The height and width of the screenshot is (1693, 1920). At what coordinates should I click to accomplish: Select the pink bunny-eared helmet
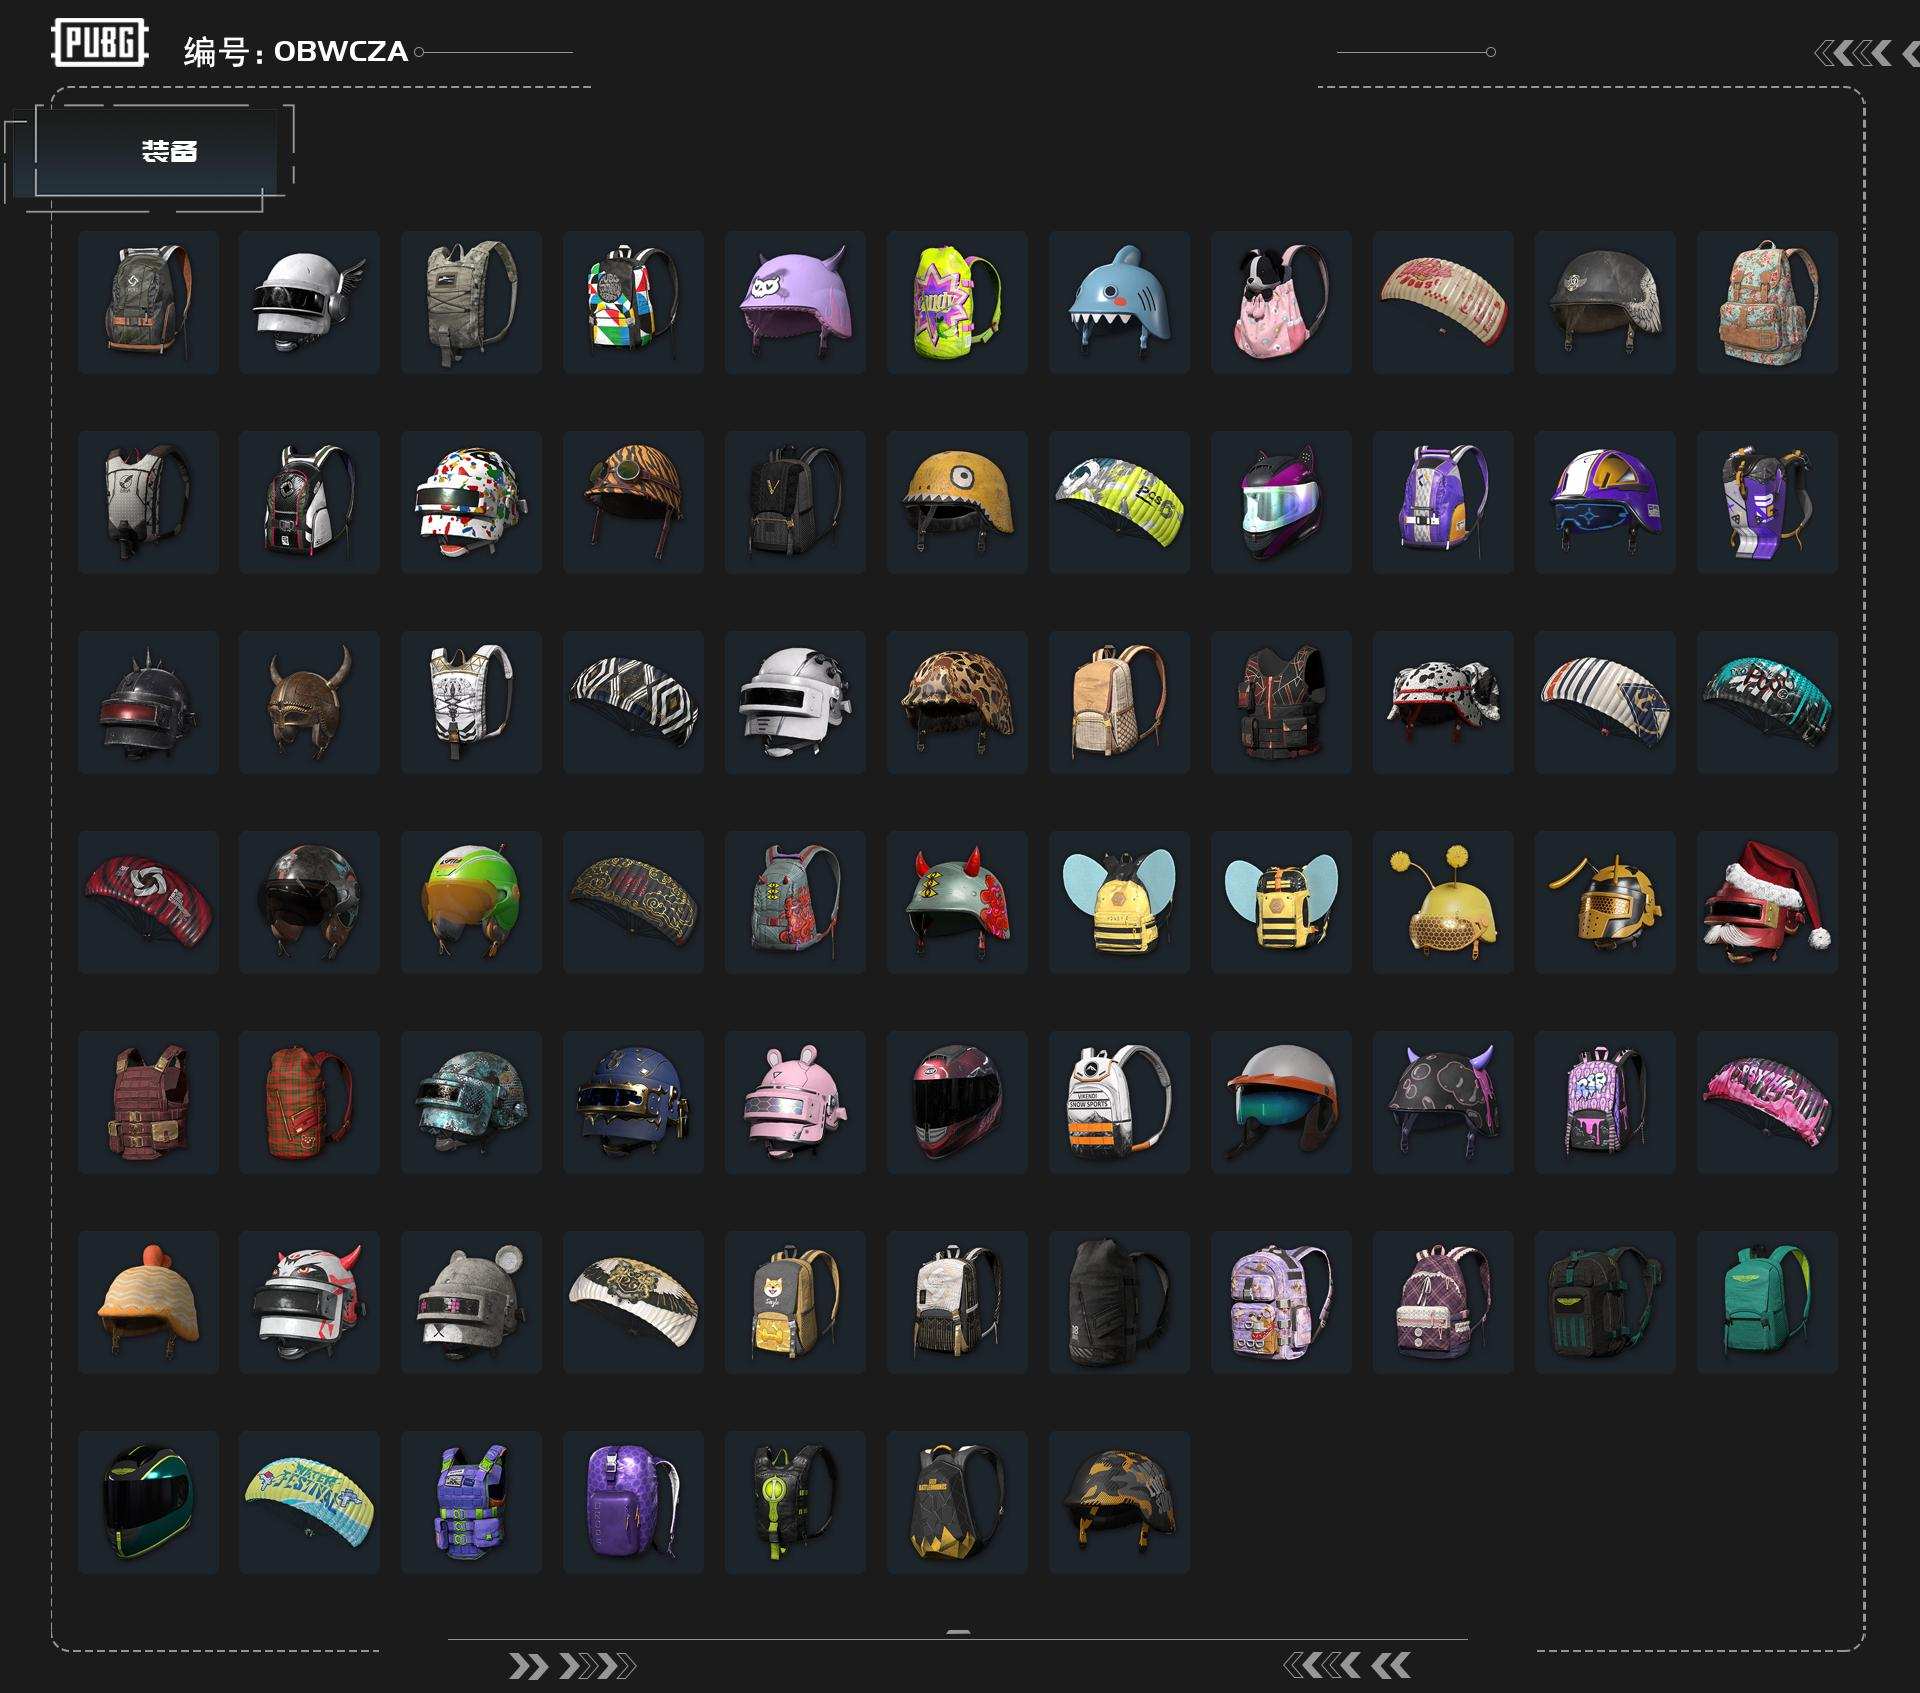[x=795, y=1102]
